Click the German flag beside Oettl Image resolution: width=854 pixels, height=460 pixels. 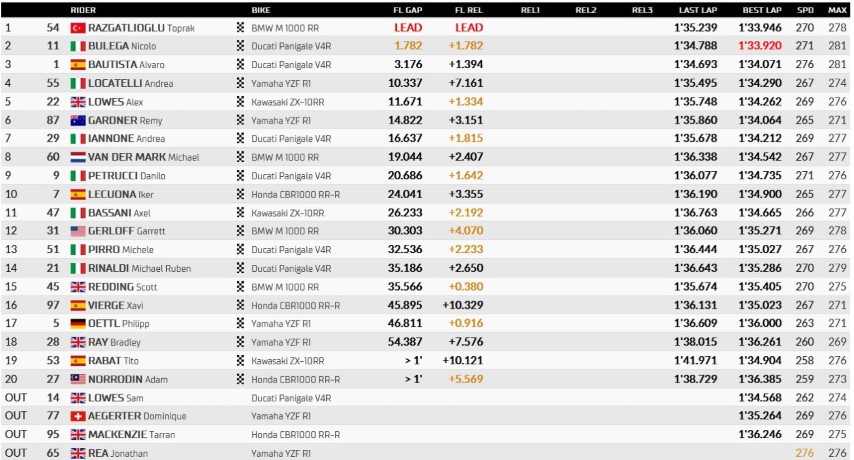click(x=78, y=323)
